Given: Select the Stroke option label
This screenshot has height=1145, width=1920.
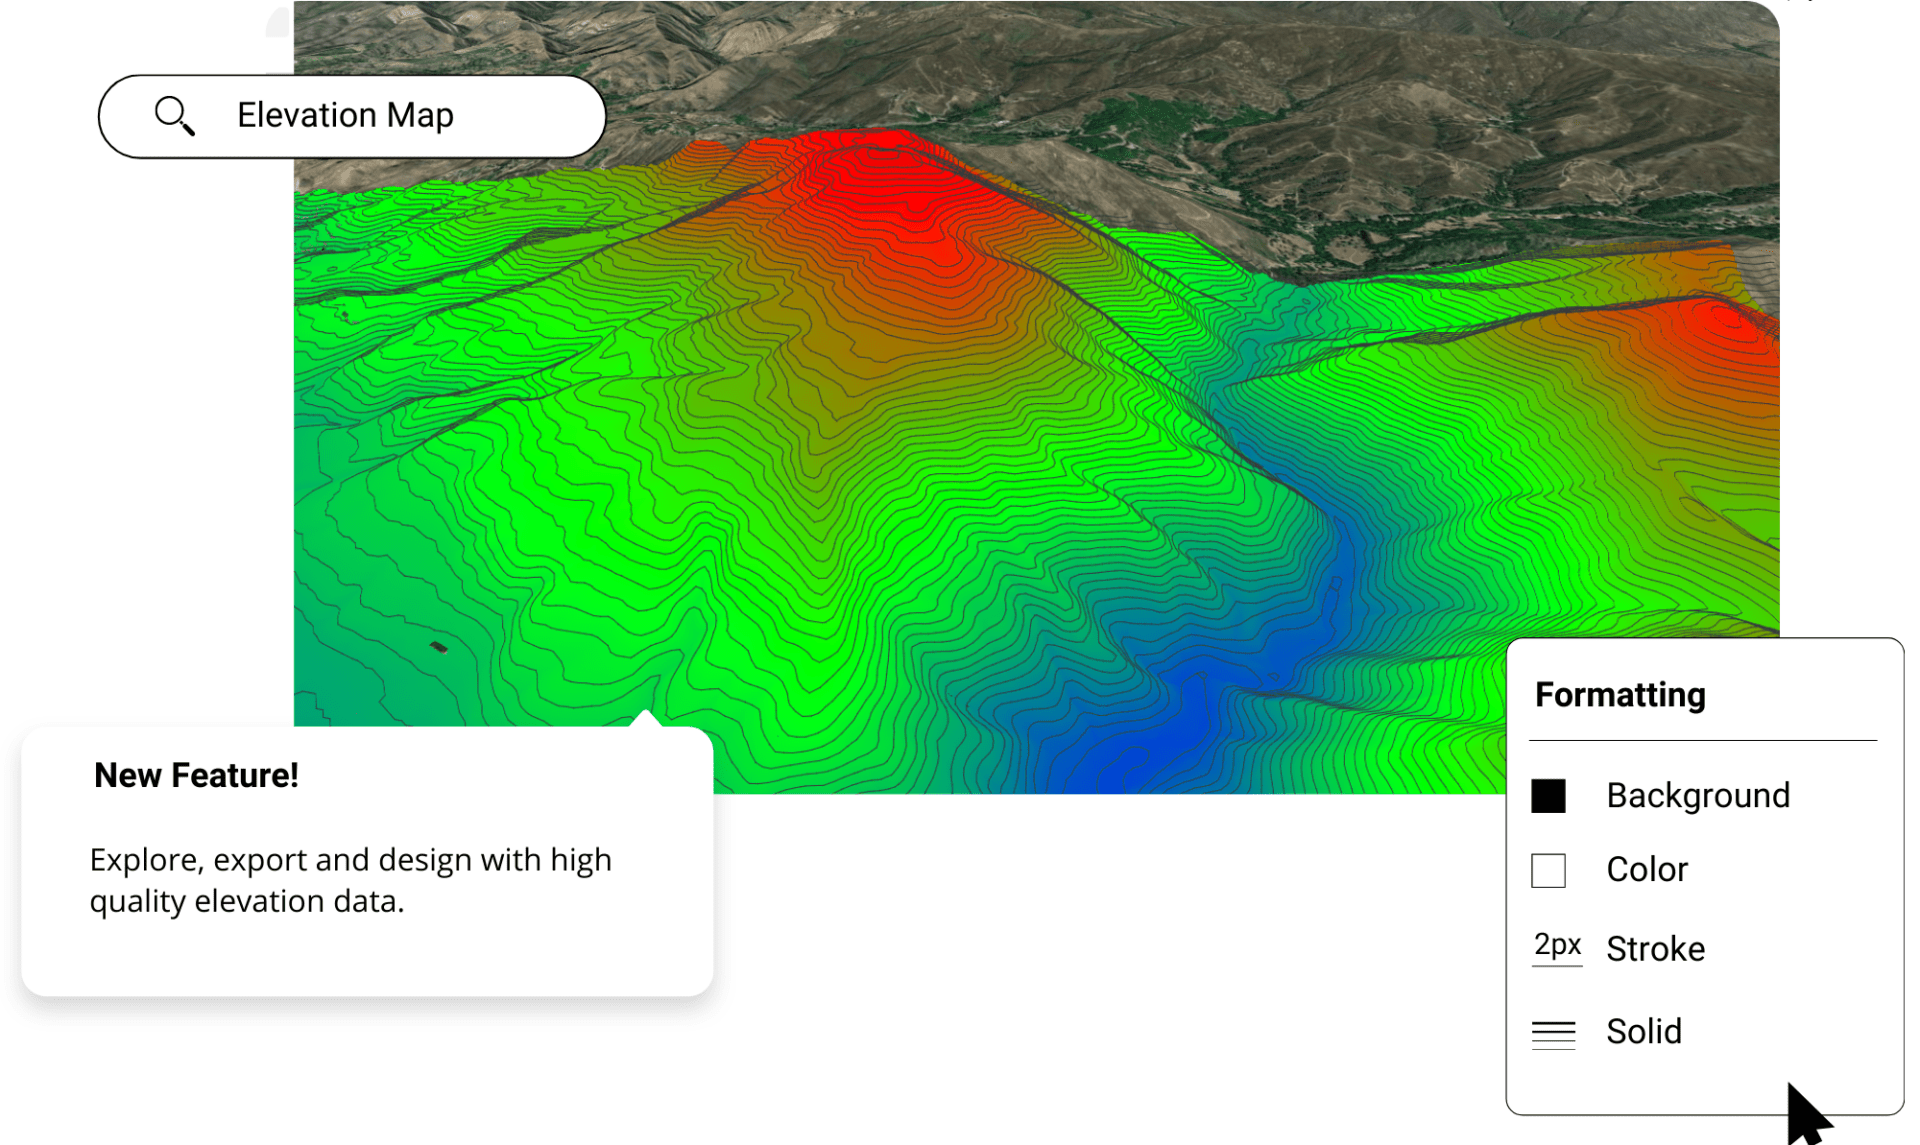Looking at the screenshot, I should pyautogui.click(x=1655, y=949).
